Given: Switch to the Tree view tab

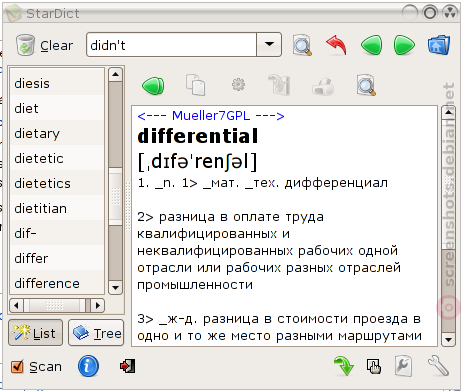Looking at the screenshot, I should coord(96,333).
